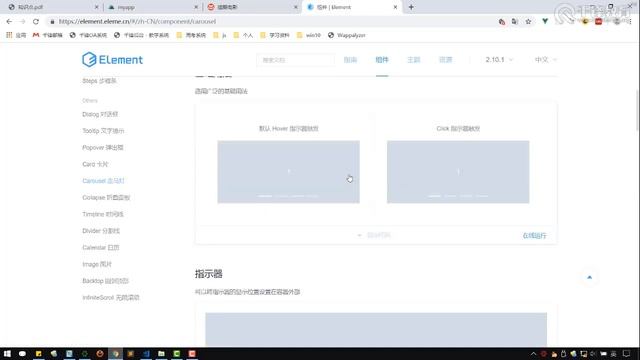
Task: Open the win10 bookmarks folder
Action: point(309,35)
